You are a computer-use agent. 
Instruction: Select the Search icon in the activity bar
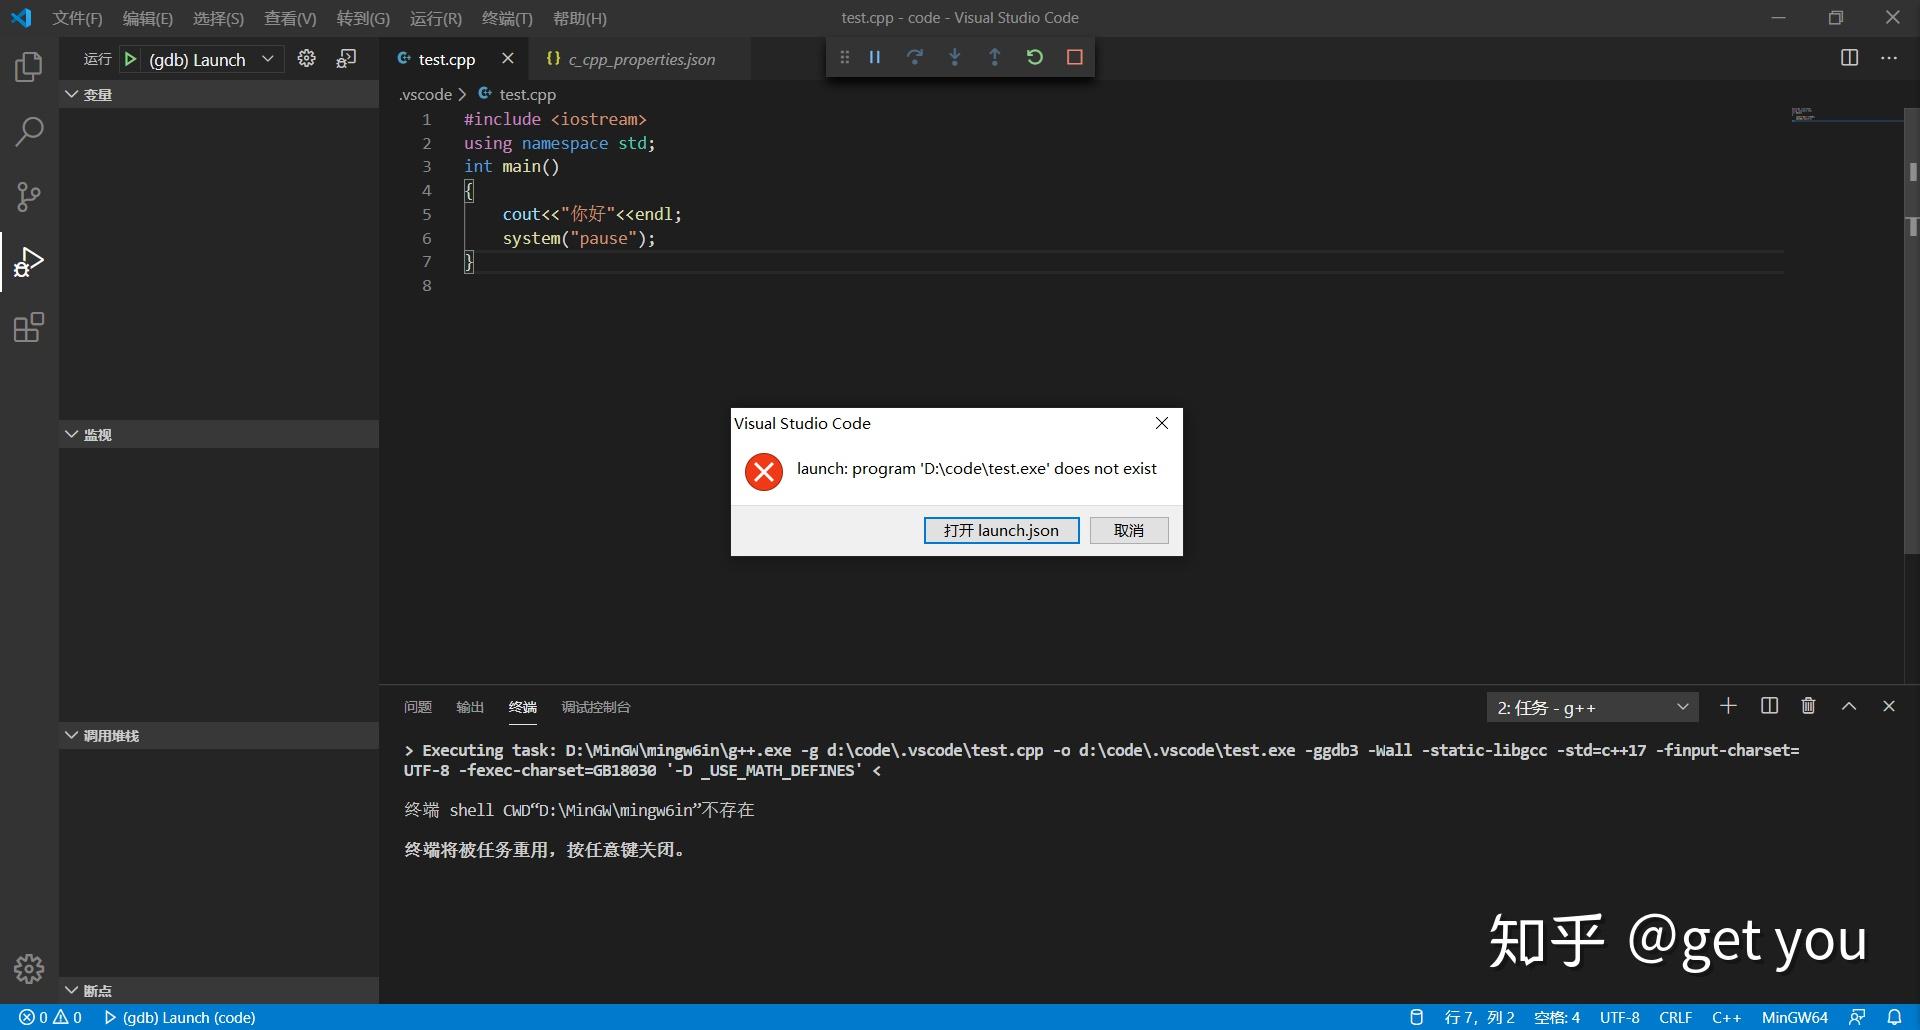(x=28, y=131)
